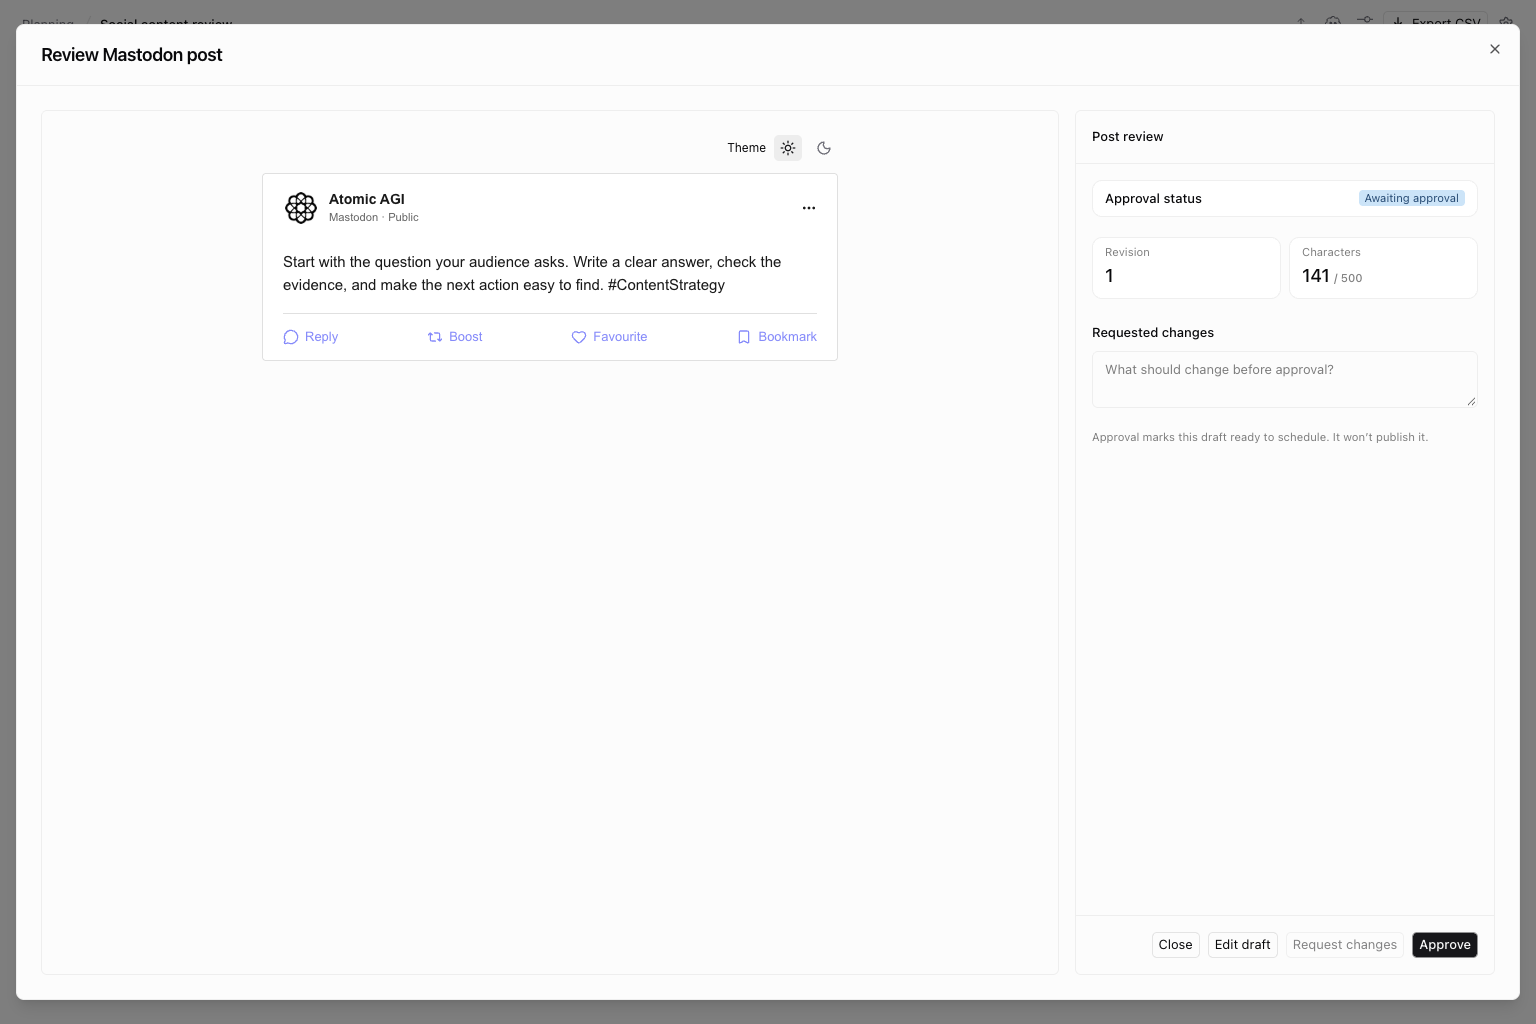
Task: Click the Revision number 1
Action: [x=1109, y=276]
